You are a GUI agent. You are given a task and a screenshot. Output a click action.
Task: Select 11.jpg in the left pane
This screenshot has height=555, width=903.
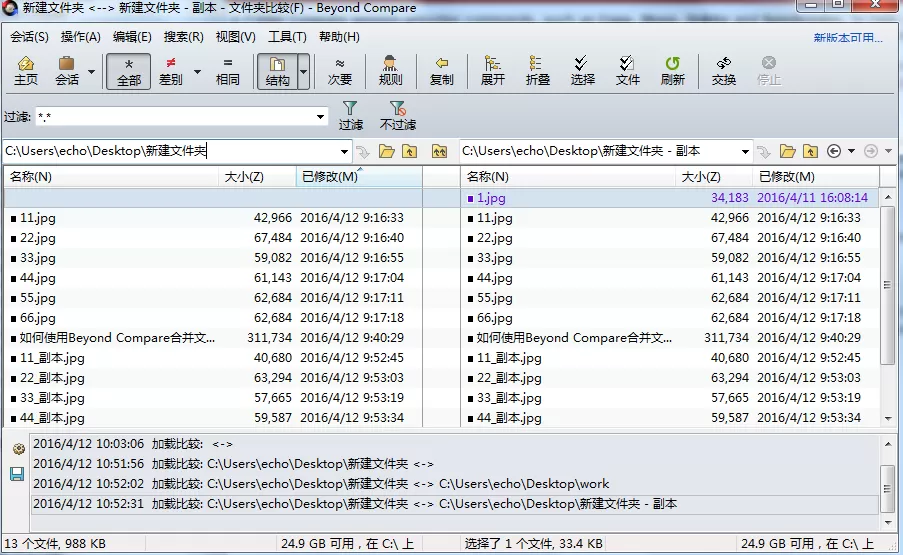[37, 218]
